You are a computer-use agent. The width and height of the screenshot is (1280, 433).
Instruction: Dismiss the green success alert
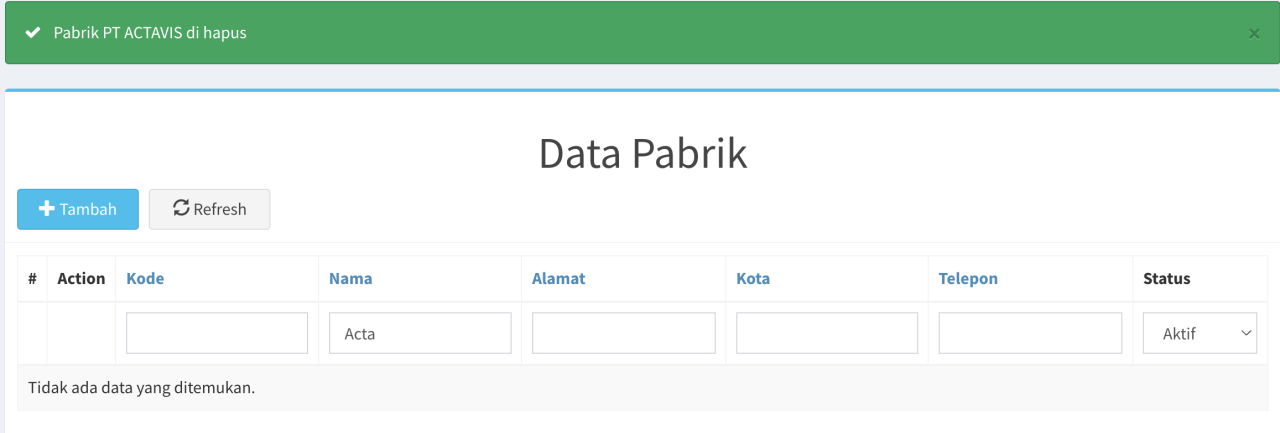coord(1254,33)
